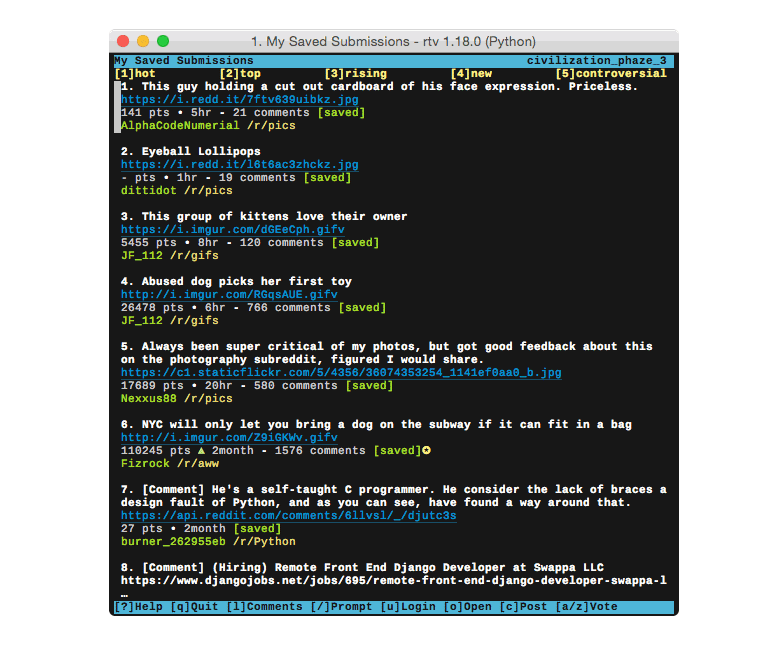Click the /r/aww subreddit label

click(199, 464)
